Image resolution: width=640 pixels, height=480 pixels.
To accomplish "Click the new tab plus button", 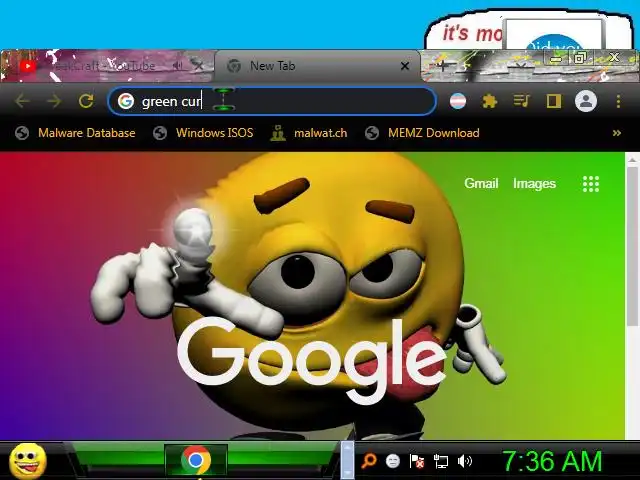I will pyautogui.click(x=443, y=65).
